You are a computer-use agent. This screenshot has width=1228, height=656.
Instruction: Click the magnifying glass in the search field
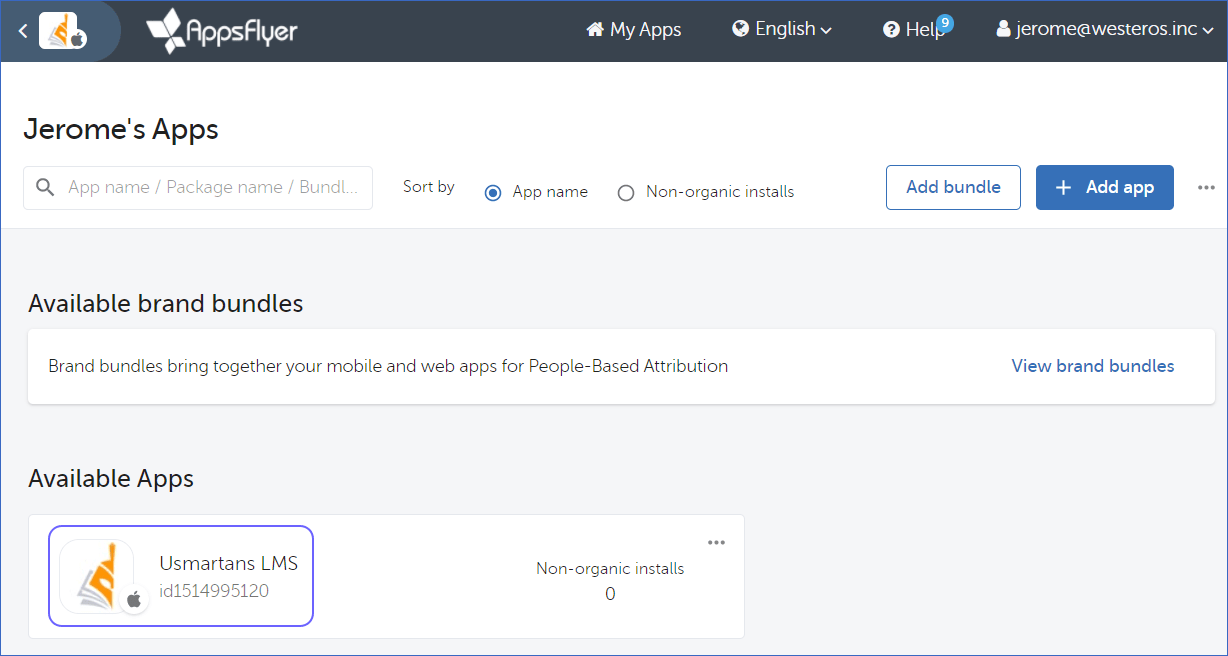pyautogui.click(x=45, y=187)
